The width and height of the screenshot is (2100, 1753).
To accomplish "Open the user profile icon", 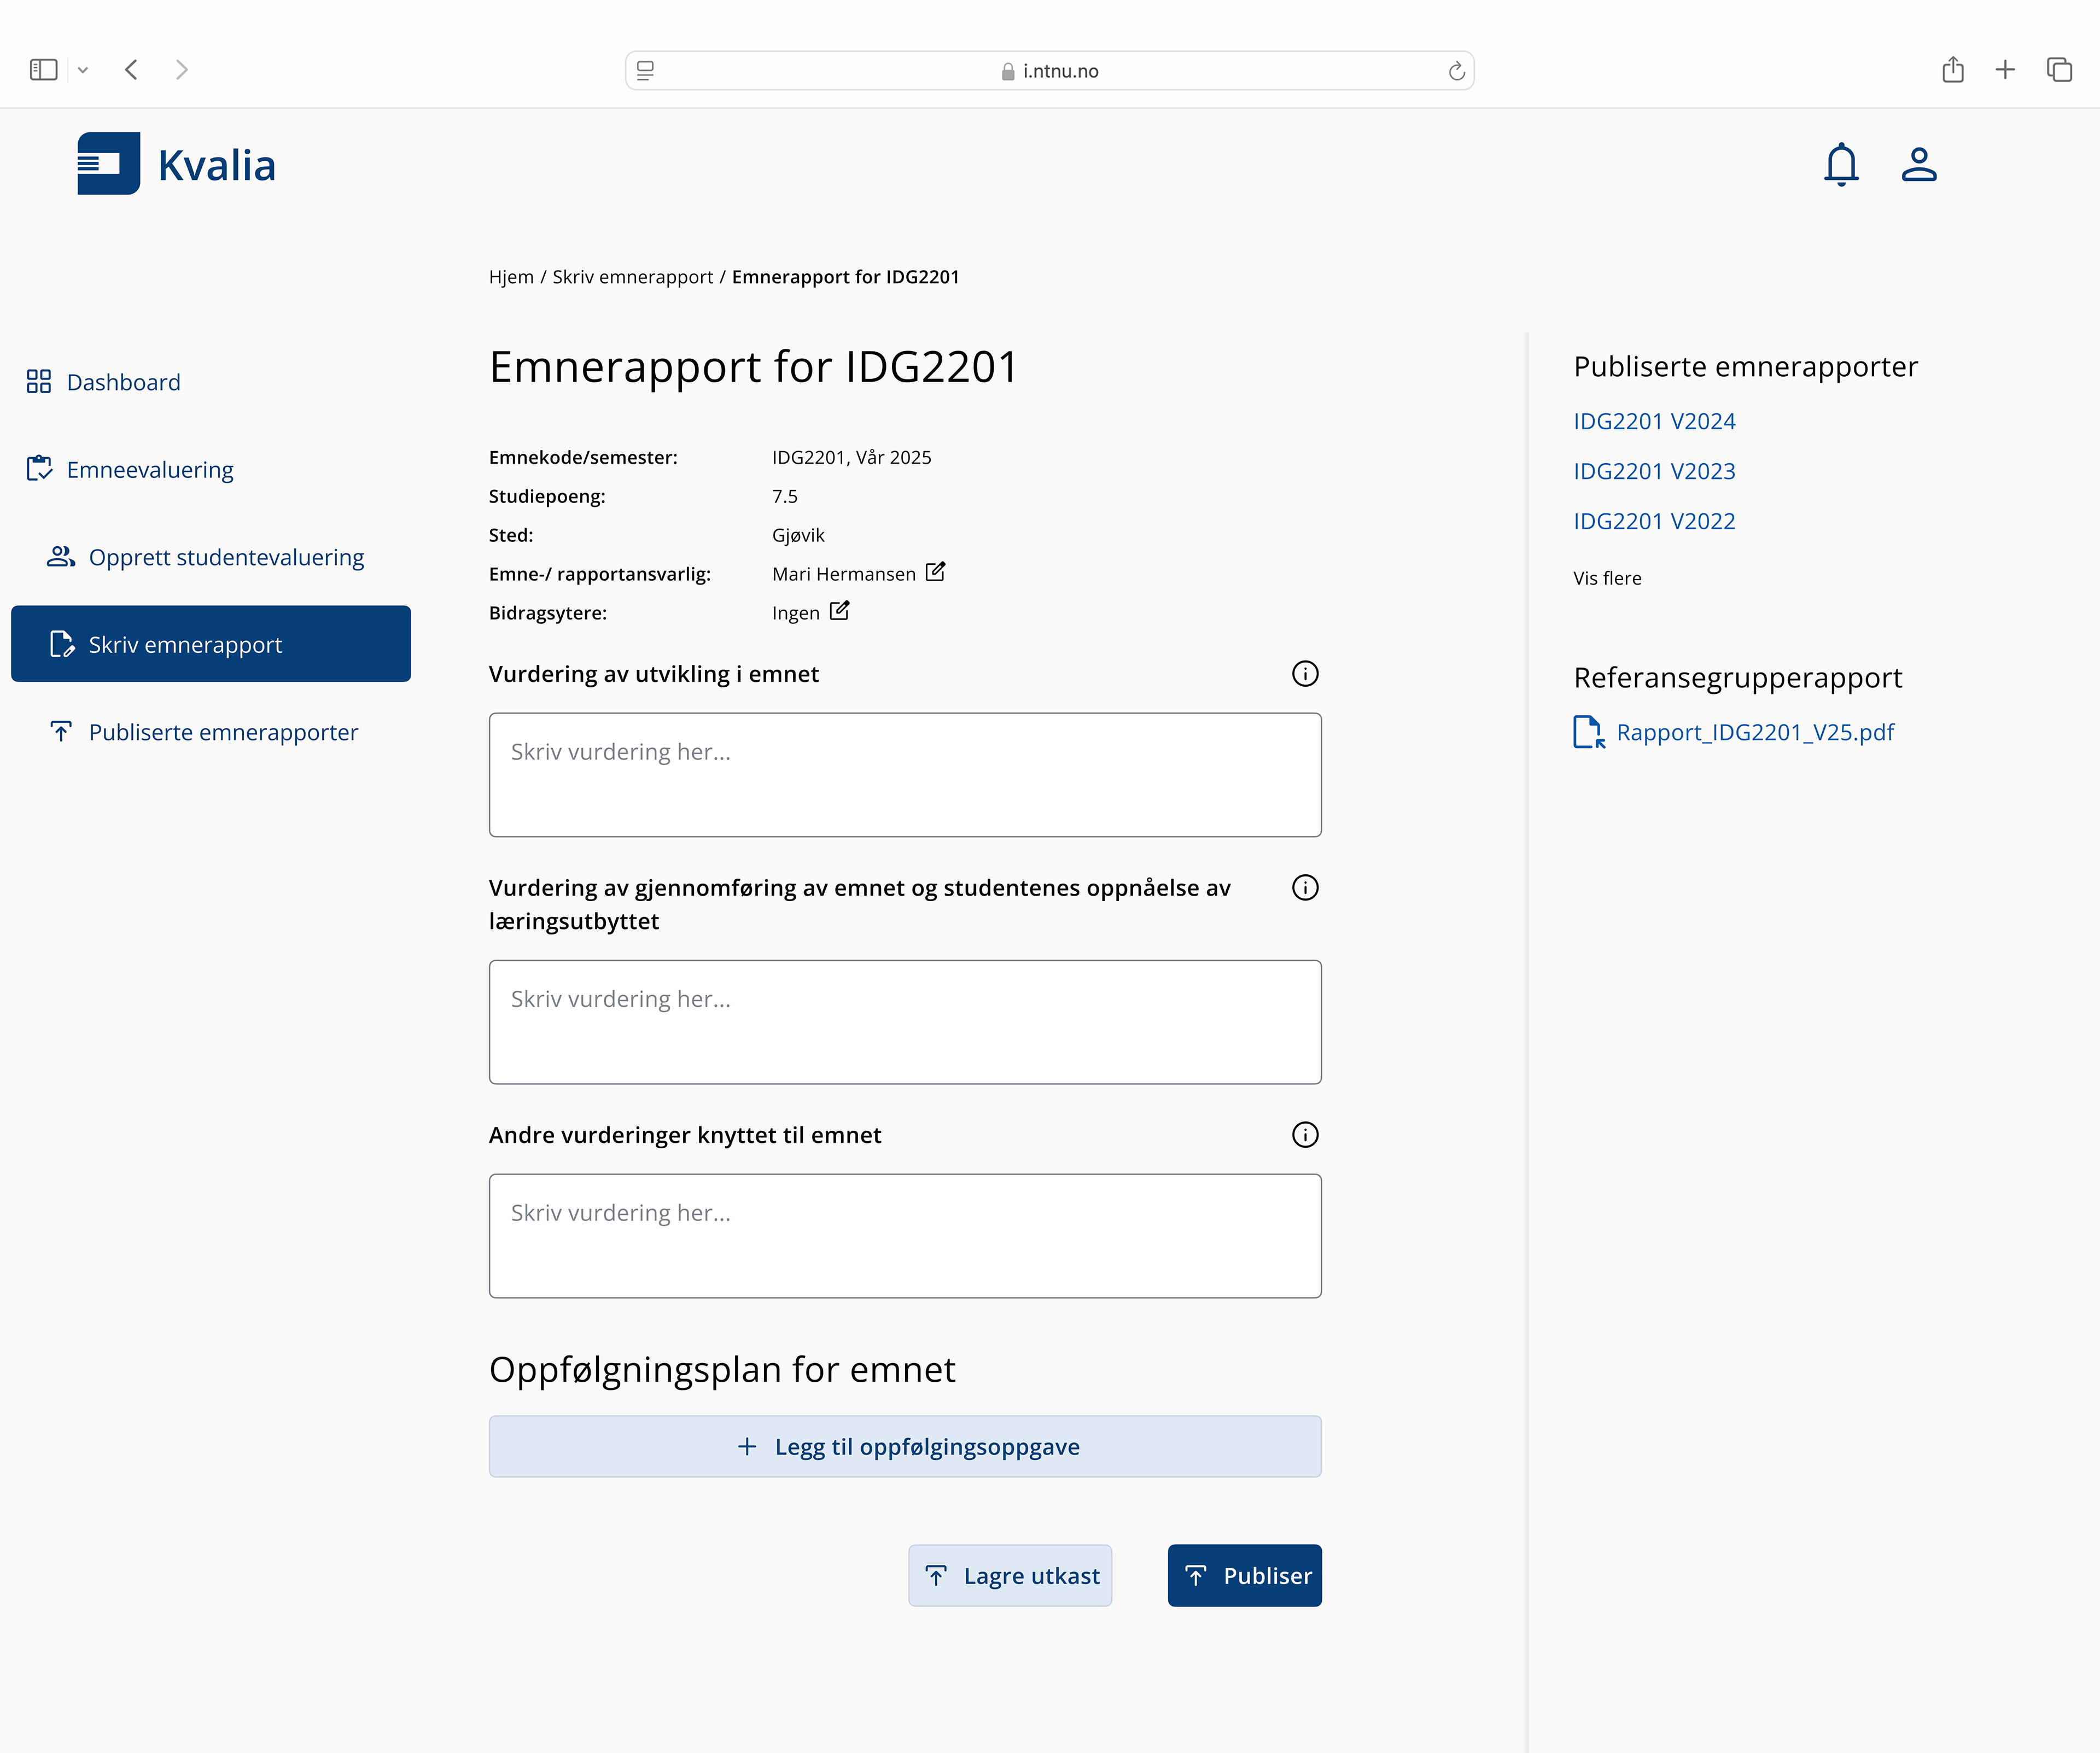I will (x=1918, y=165).
